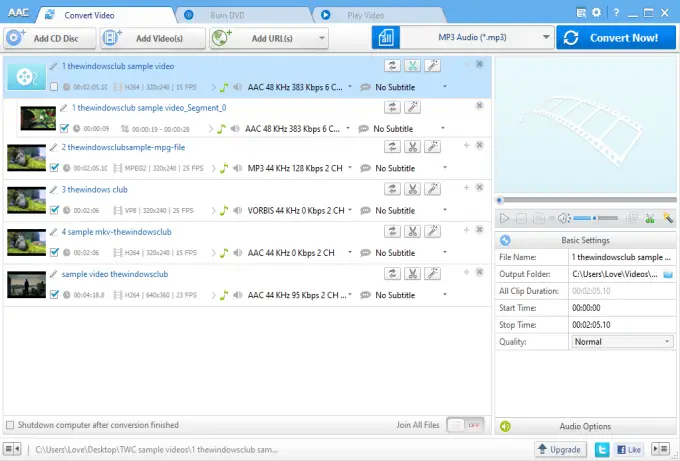Click pencil icon beside sample video thewindowsclub
Viewport: 680px width, 461px height.
pos(53,274)
